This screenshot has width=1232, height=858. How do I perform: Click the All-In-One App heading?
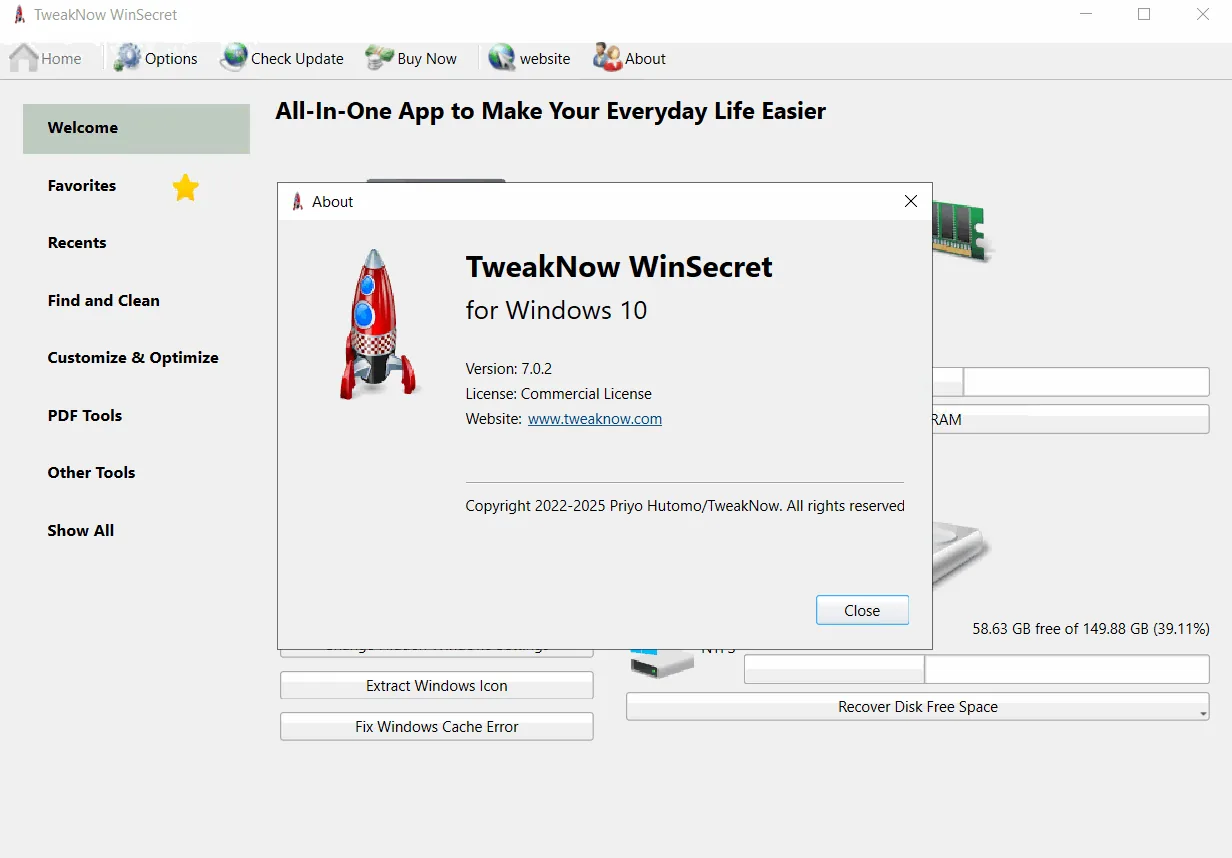(x=551, y=111)
